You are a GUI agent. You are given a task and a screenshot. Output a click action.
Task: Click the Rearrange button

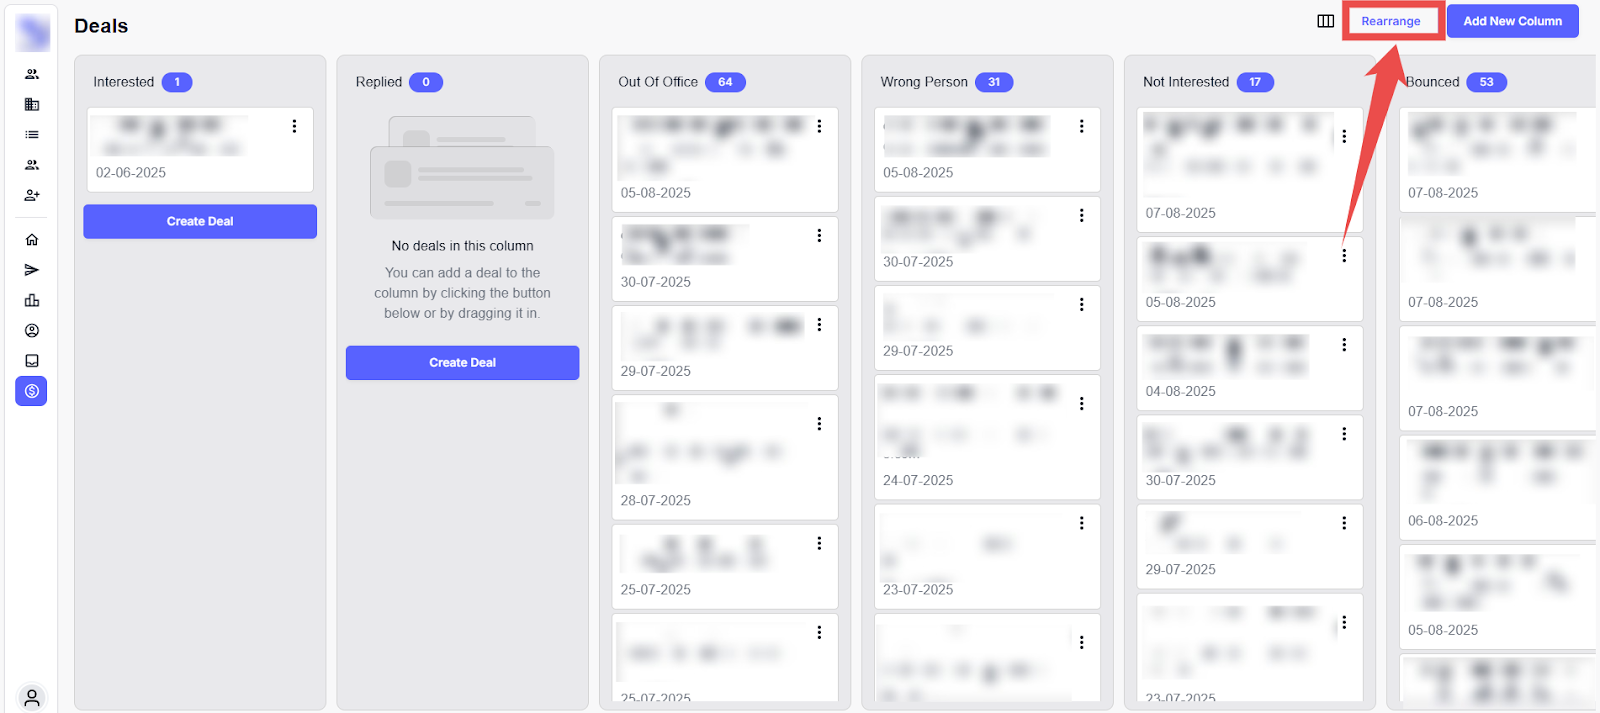1390,21
